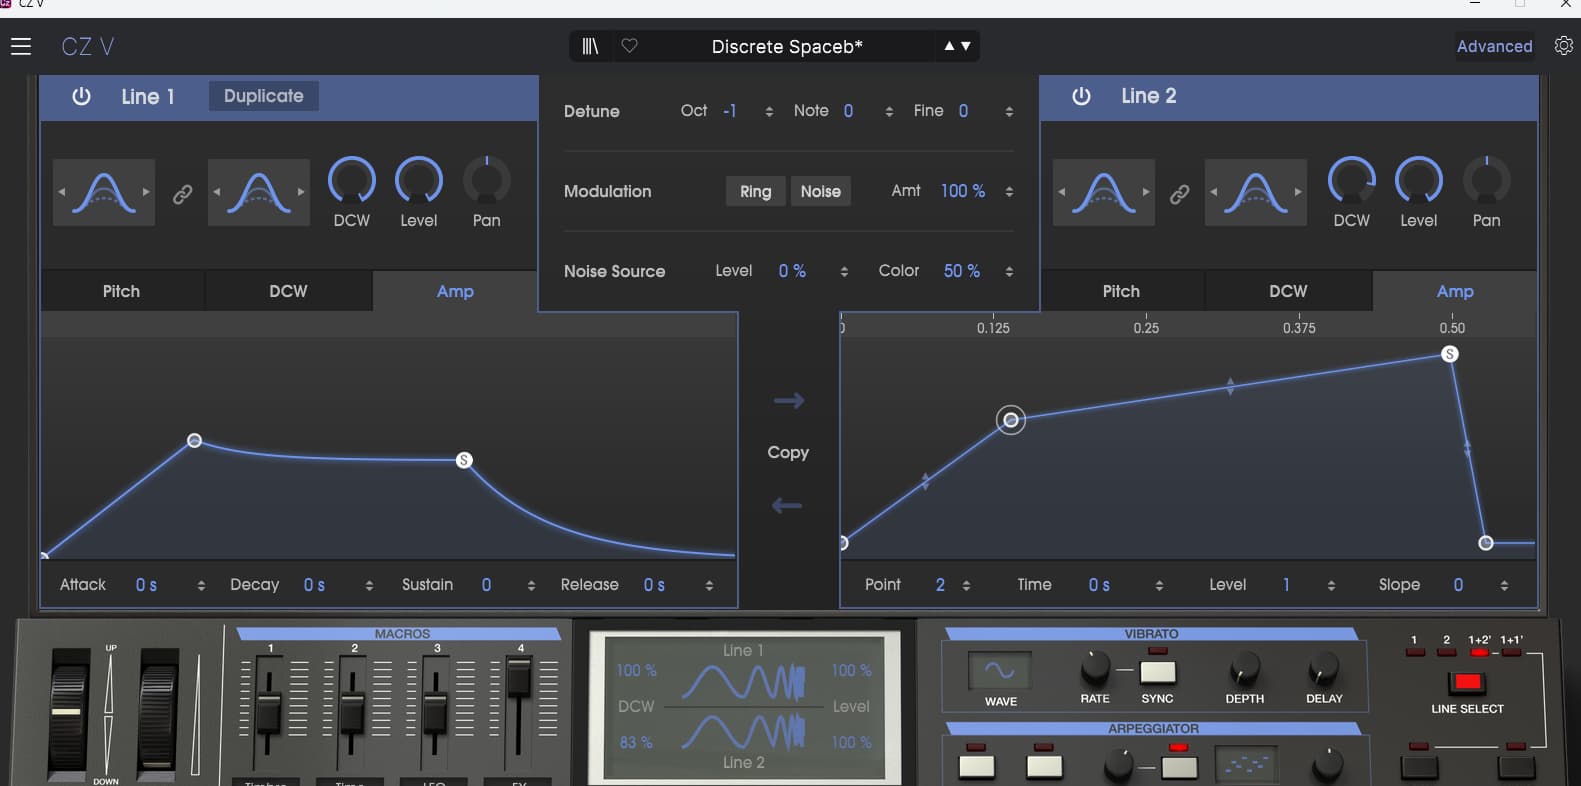Click Line 2 Level knob
Screen dimensions: 1581x786
tap(1419, 182)
